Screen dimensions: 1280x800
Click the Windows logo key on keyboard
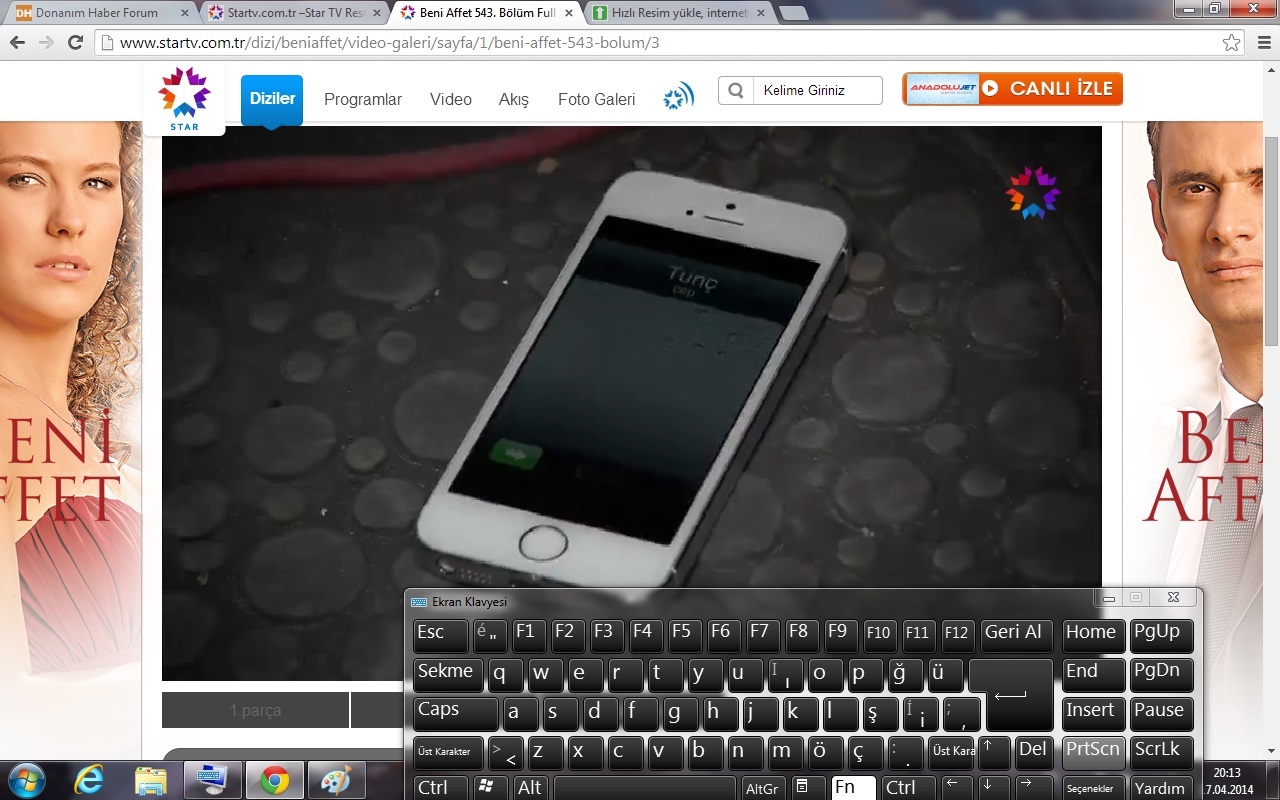[490, 788]
